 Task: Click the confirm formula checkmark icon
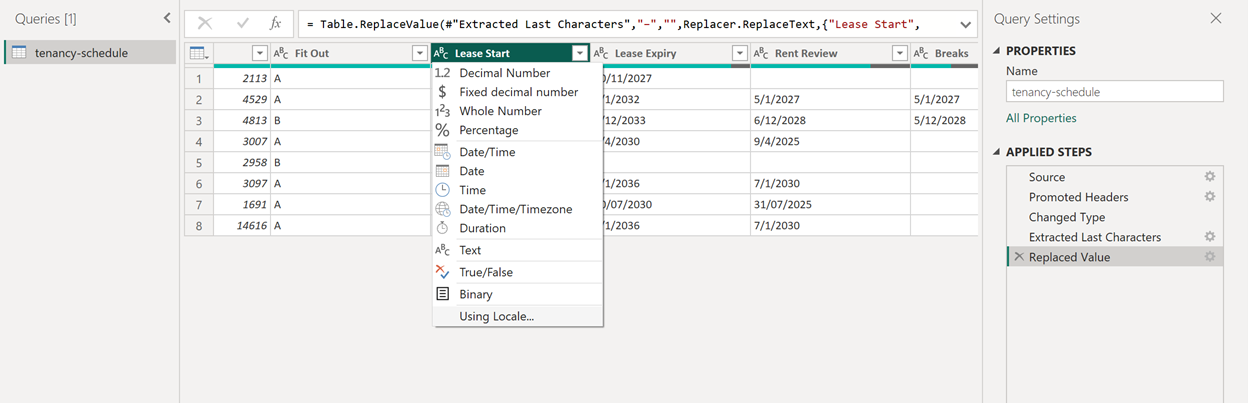coord(241,24)
